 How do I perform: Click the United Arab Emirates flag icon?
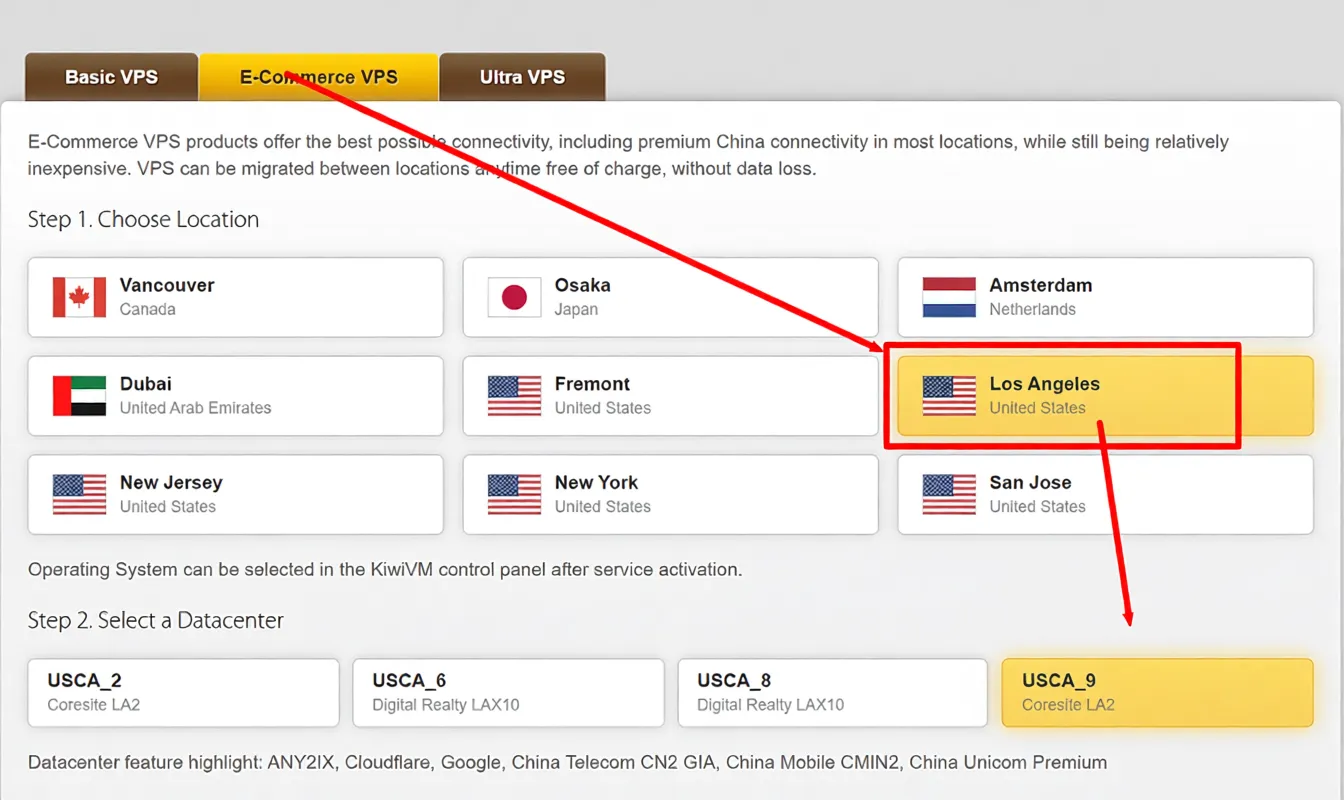pos(79,396)
